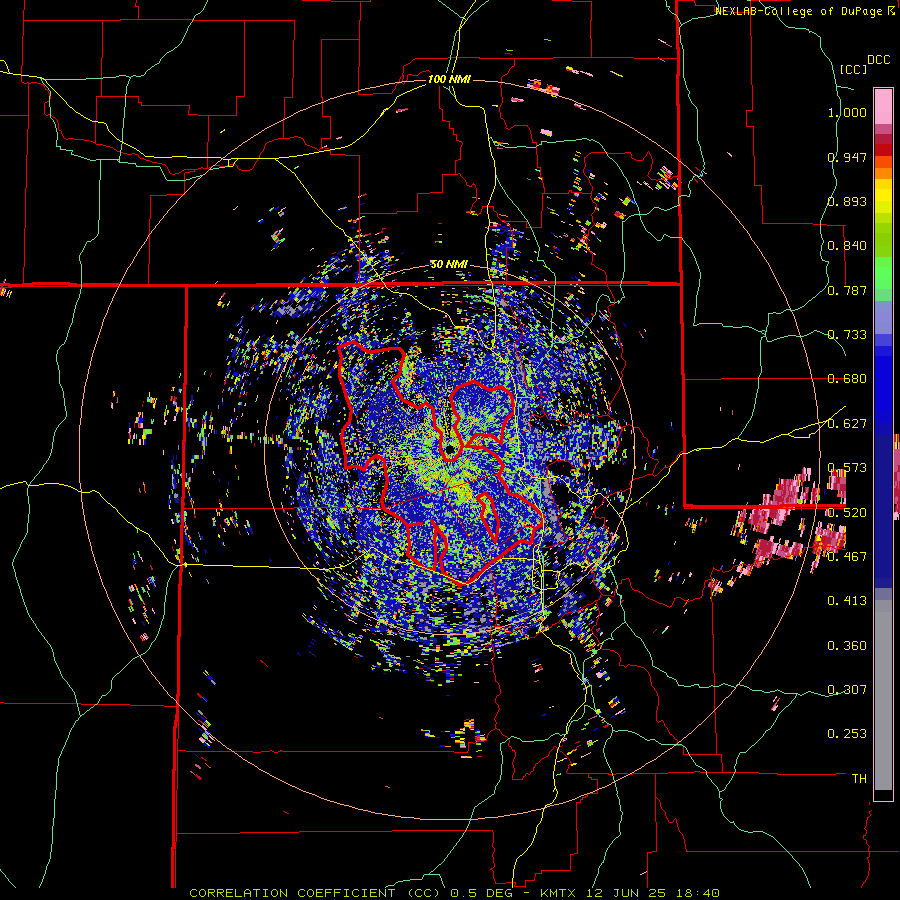Image resolution: width=900 pixels, height=900 pixels.
Task: Select the 0.413 legend value
Action: [x=847, y=601]
